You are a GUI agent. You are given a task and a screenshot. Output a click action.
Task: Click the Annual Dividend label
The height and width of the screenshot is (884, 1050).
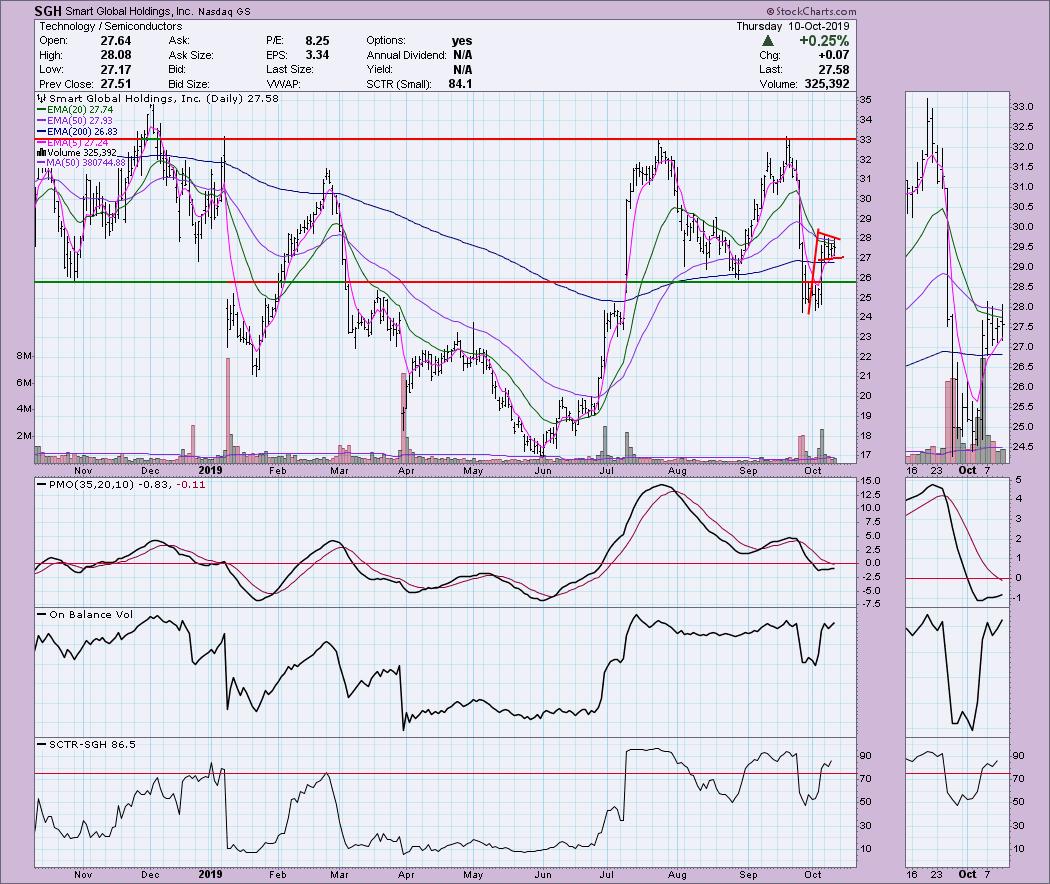tap(406, 55)
